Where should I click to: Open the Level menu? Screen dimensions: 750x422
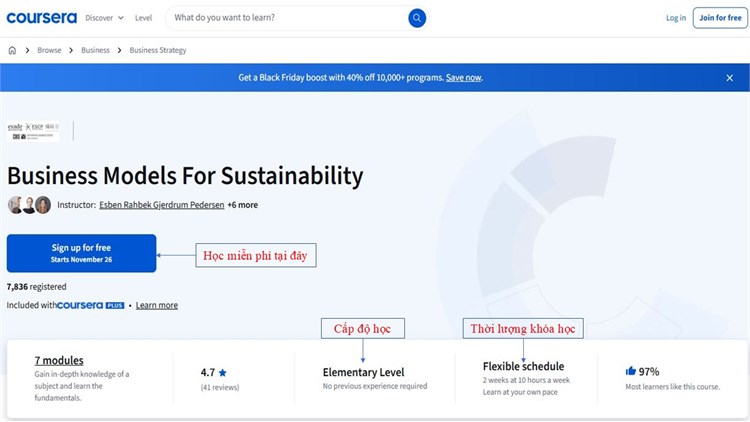point(143,18)
